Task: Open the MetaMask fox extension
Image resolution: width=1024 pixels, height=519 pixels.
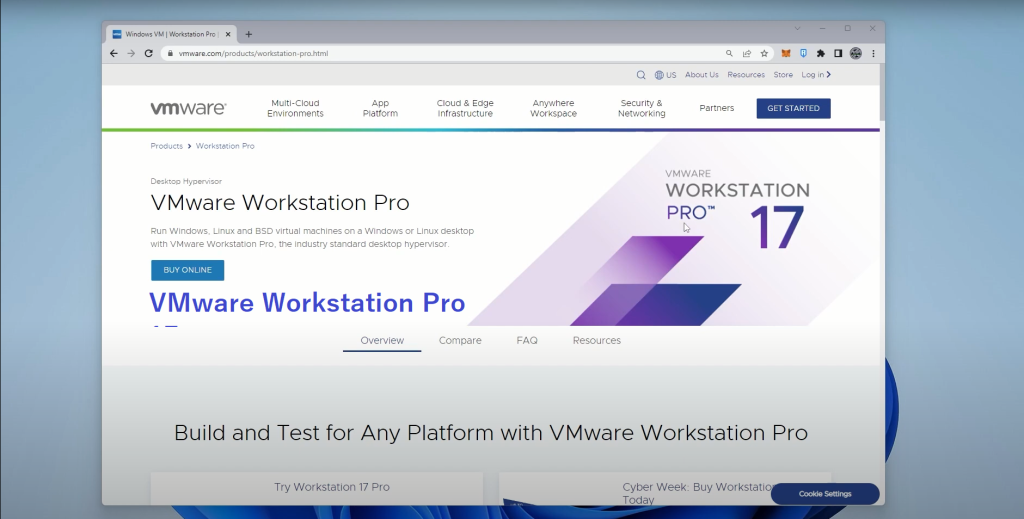Action: pyautogui.click(x=786, y=54)
